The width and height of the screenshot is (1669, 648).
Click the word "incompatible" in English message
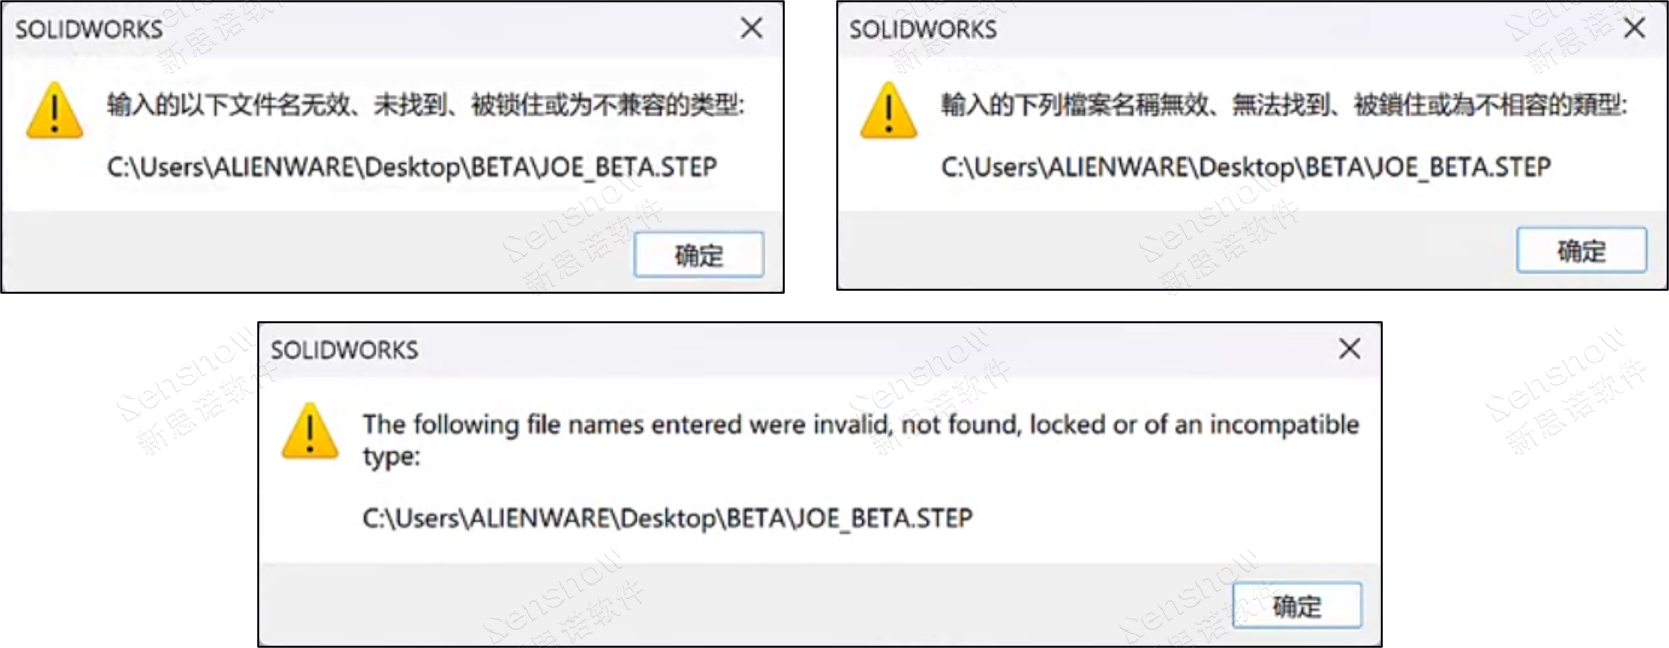pos(1284,425)
